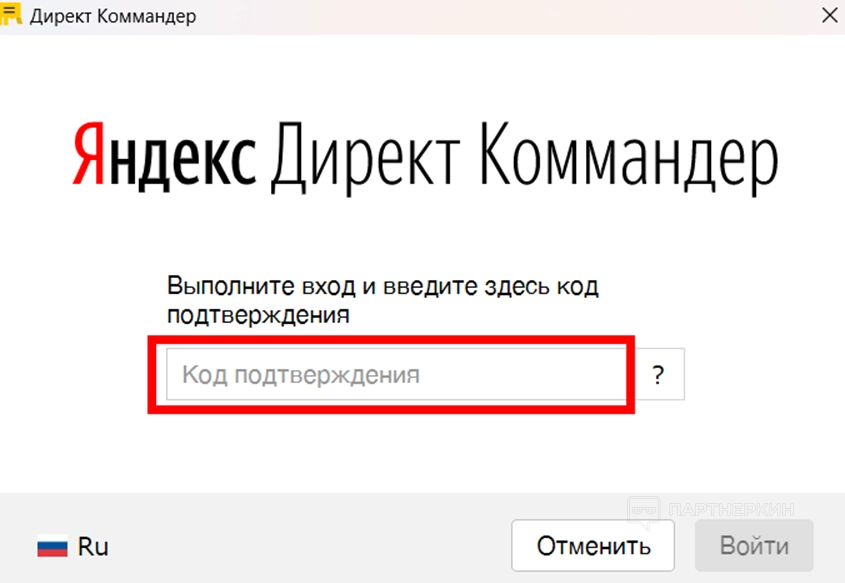
Task: Click the window title text Директ Коммандер
Action: 113,16
